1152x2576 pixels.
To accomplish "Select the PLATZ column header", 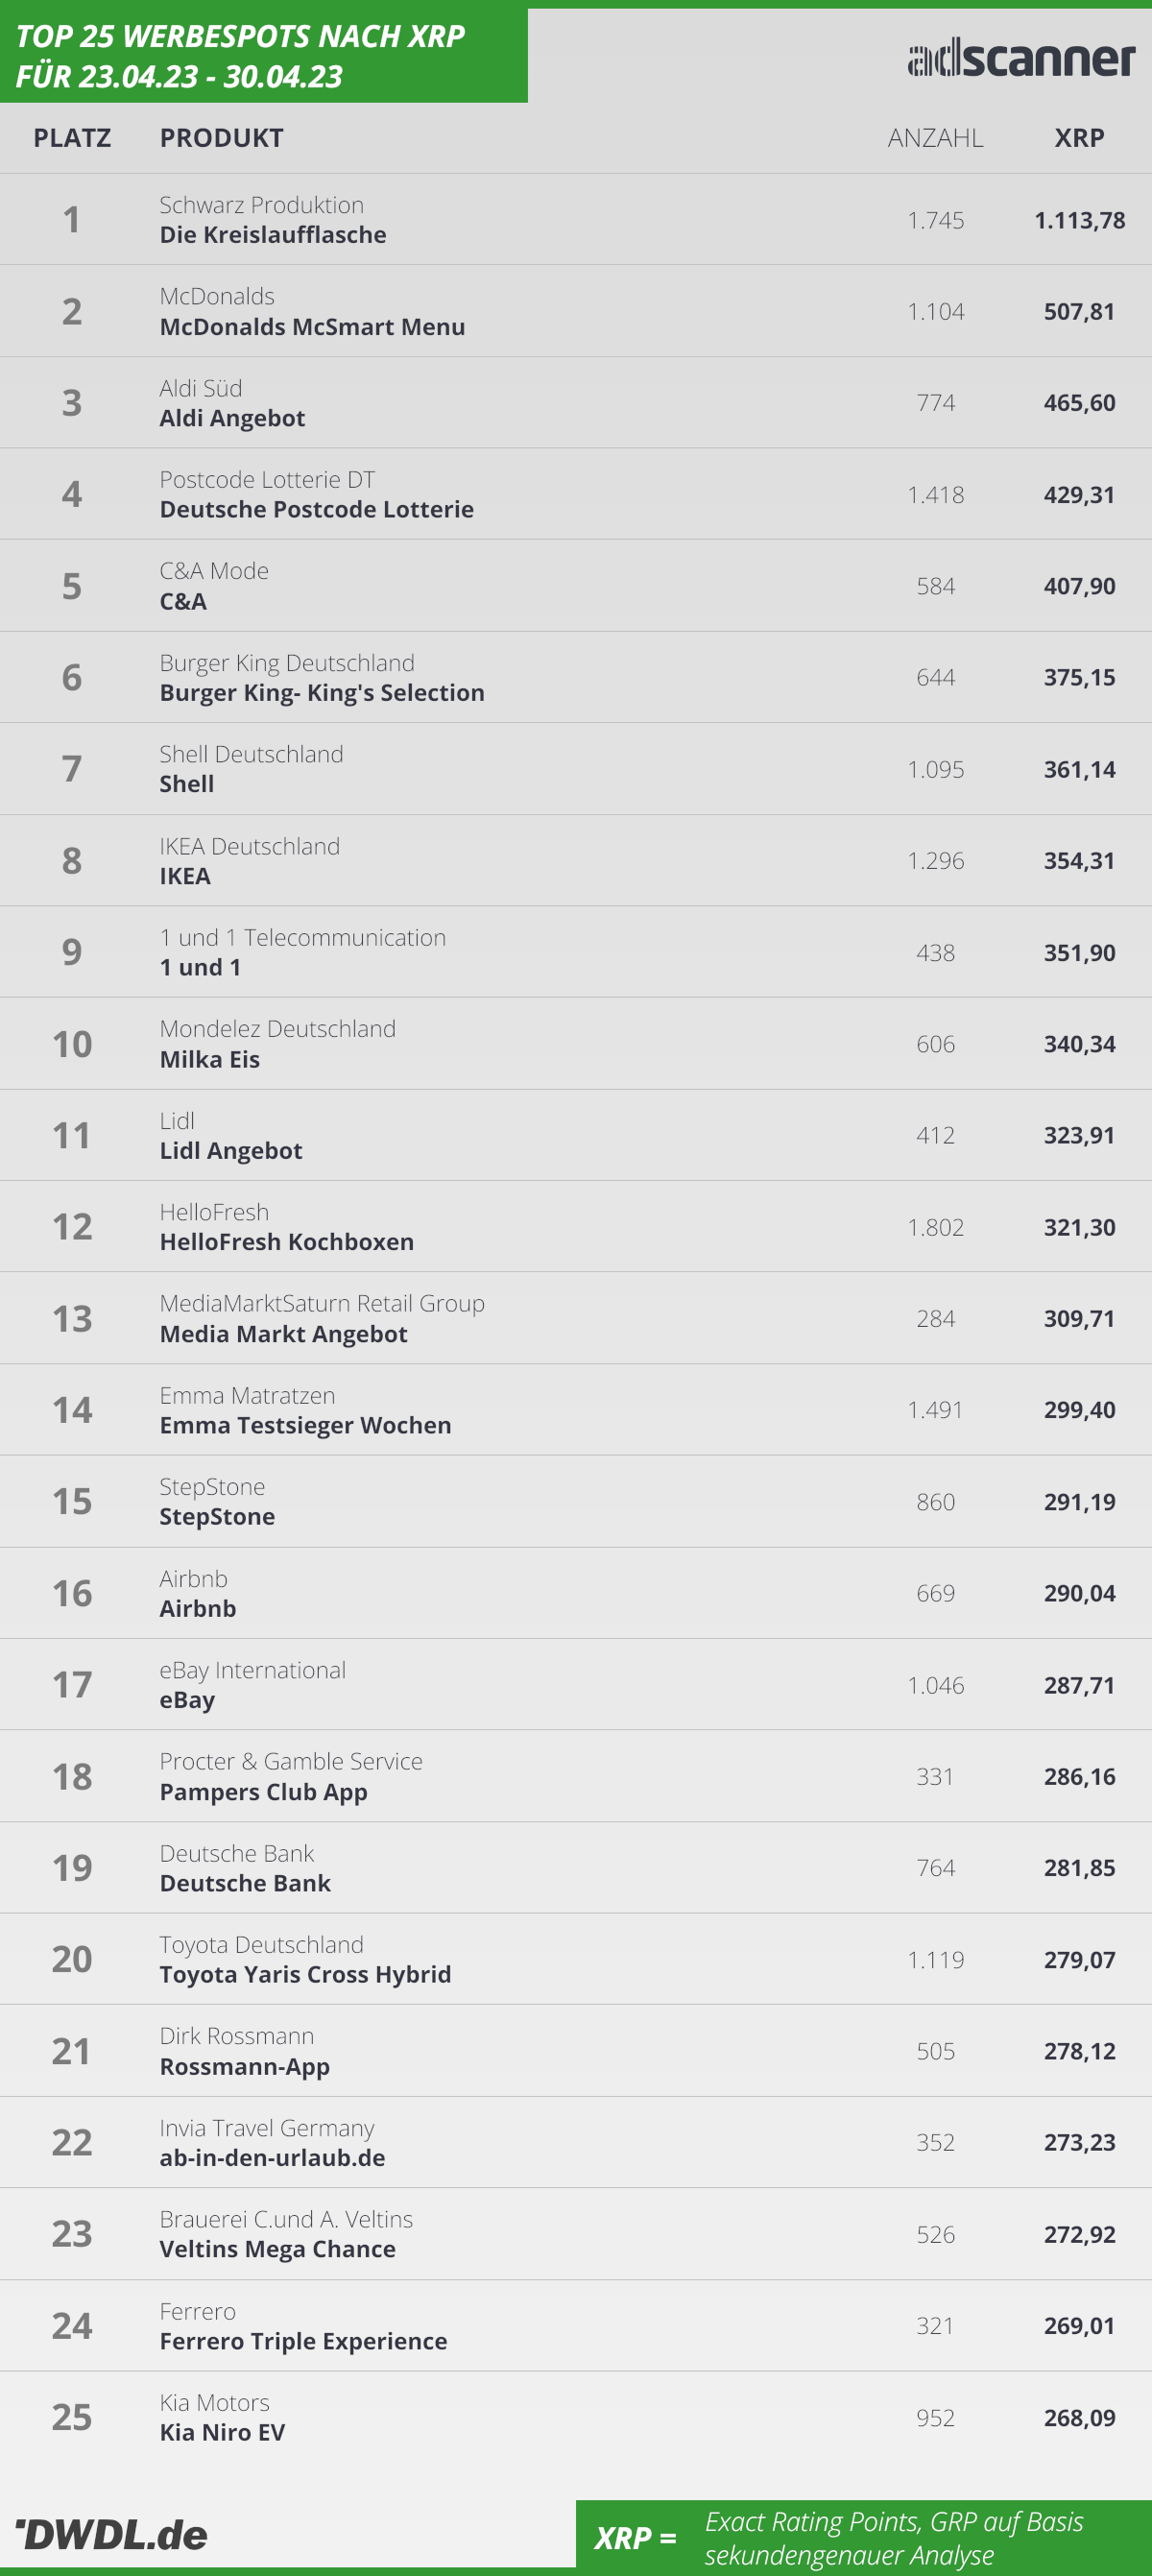I will pos(72,138).
